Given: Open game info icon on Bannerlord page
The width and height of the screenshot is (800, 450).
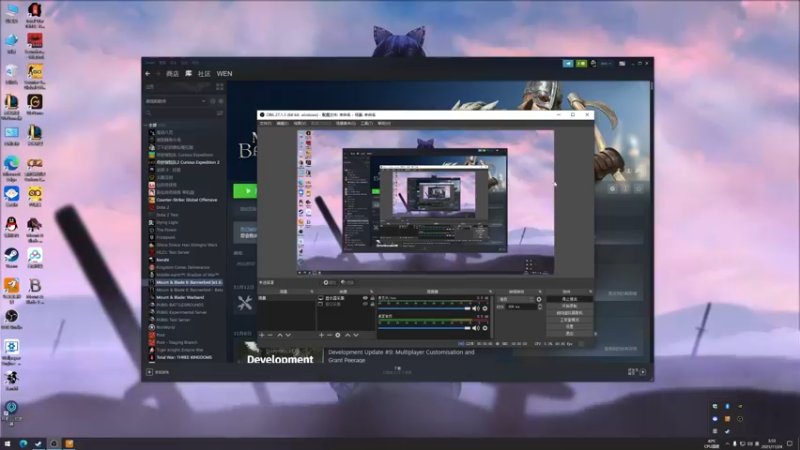Looking at the screenshot, I should coord(626,189).
